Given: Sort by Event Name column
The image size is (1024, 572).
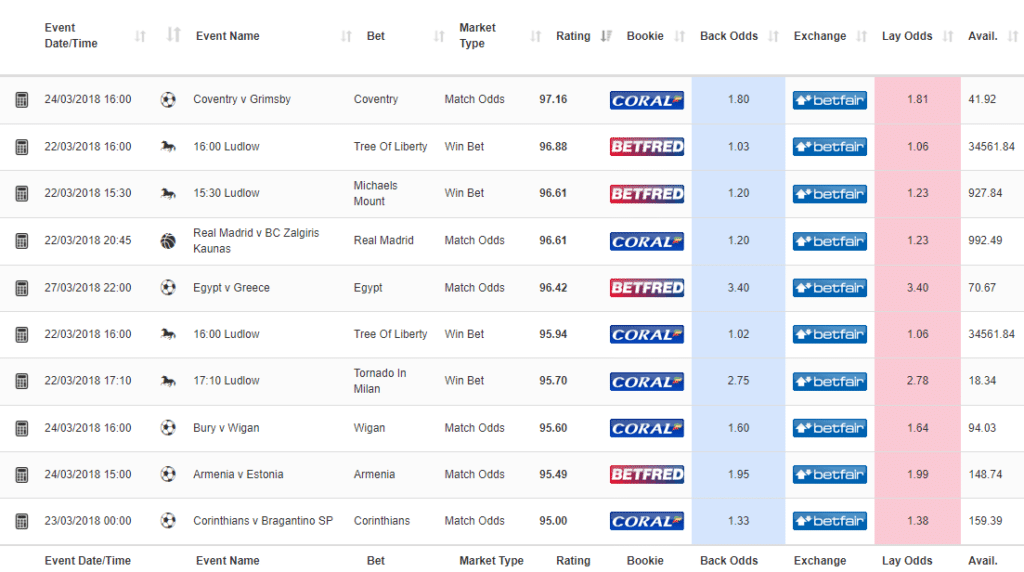Looking at the screenshot, I should pos(346,36).
